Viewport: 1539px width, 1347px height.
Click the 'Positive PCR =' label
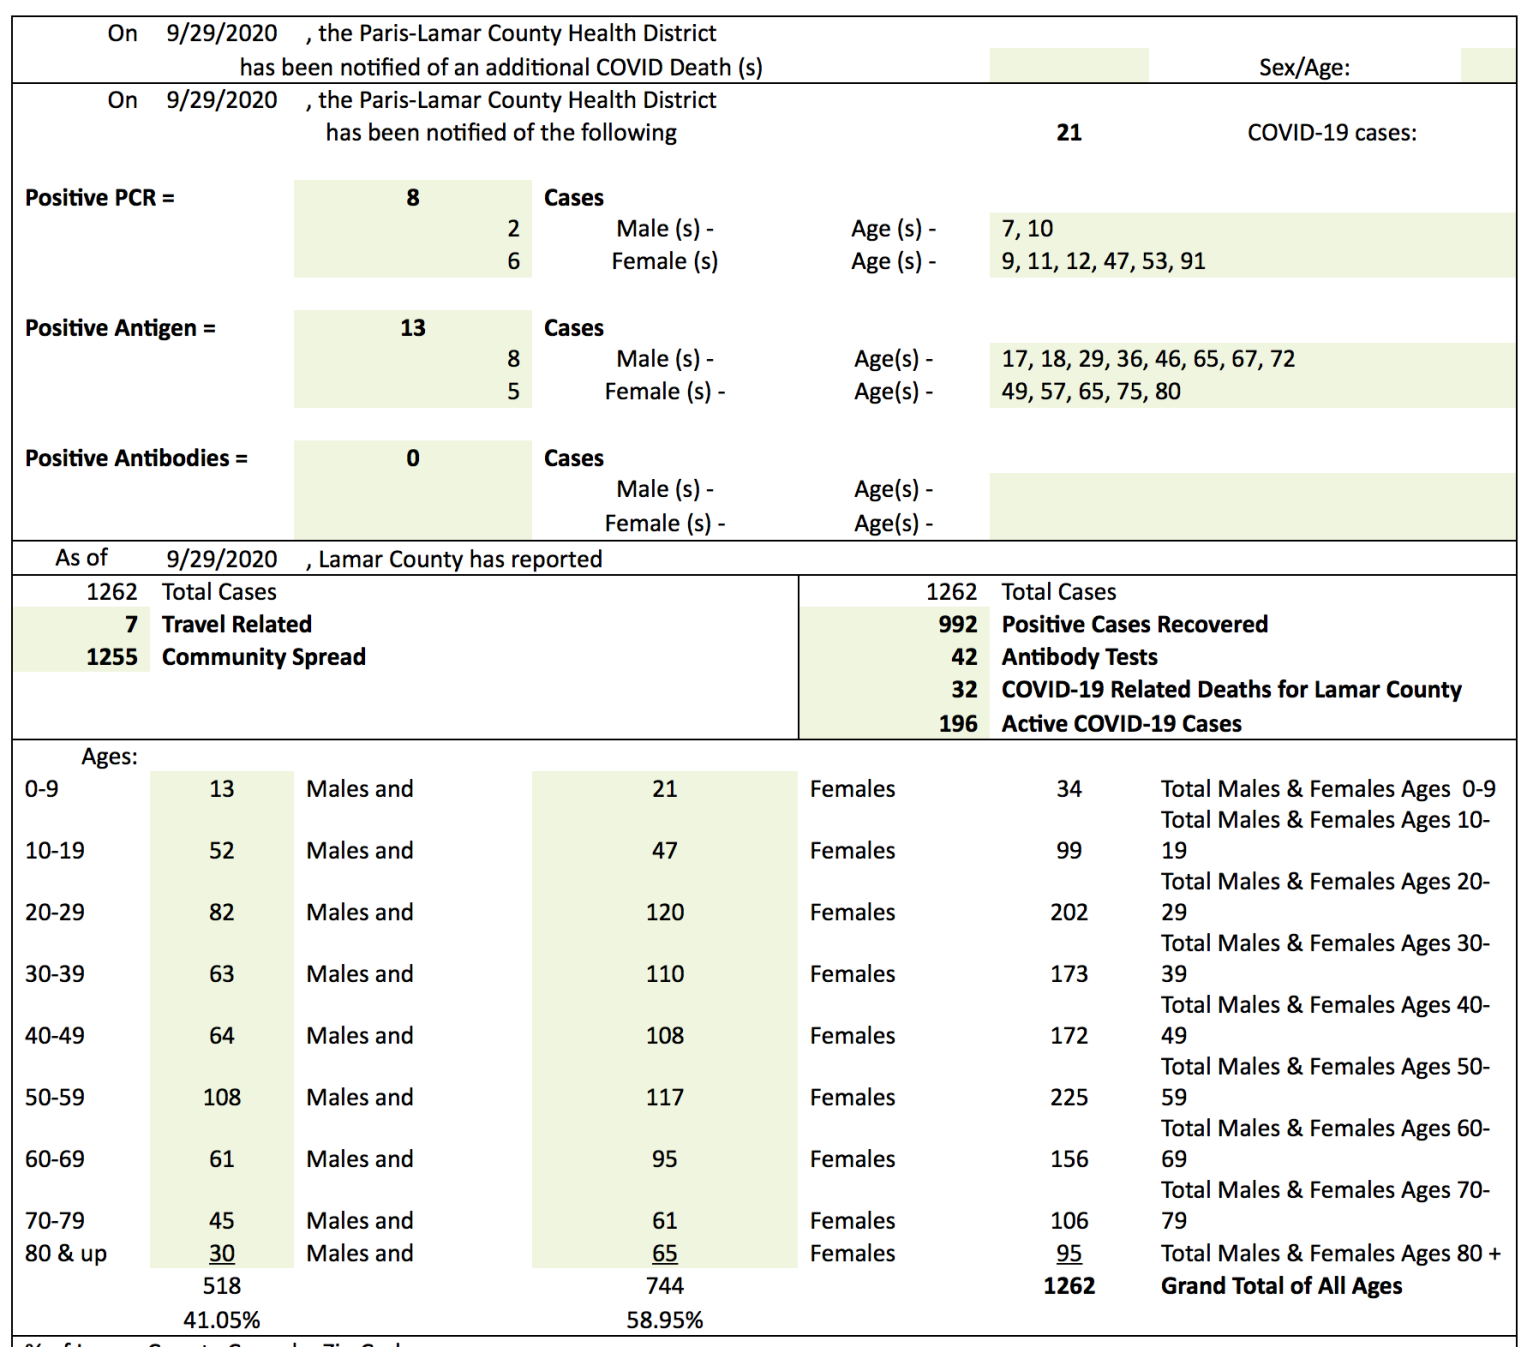pyautogui.click(x=99, y=198)
